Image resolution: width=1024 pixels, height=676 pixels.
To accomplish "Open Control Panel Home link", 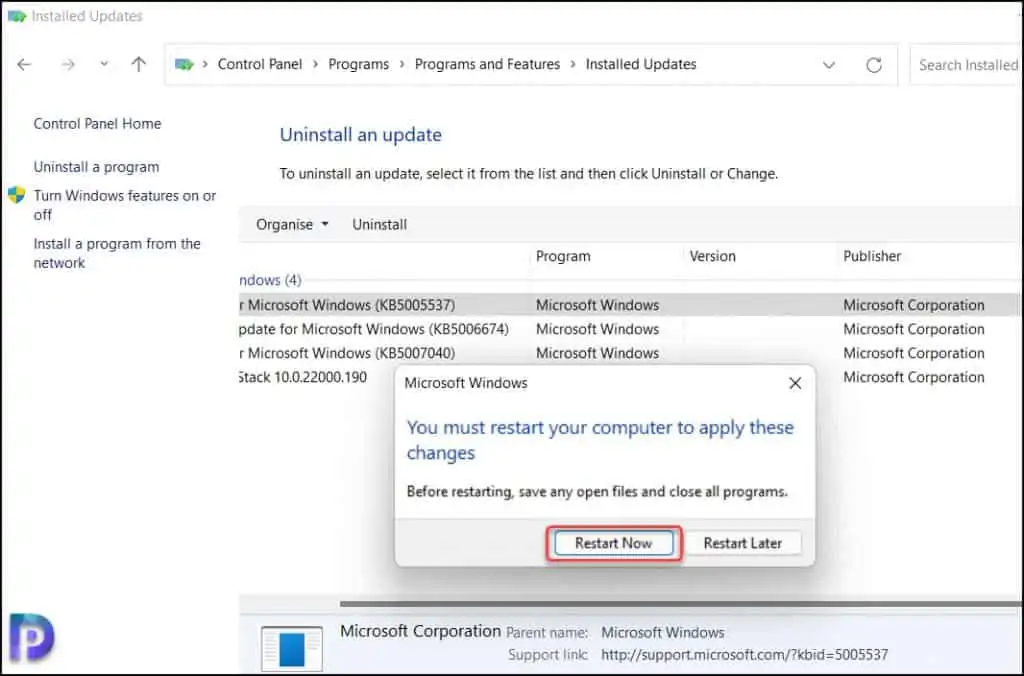I will point(97,123).
